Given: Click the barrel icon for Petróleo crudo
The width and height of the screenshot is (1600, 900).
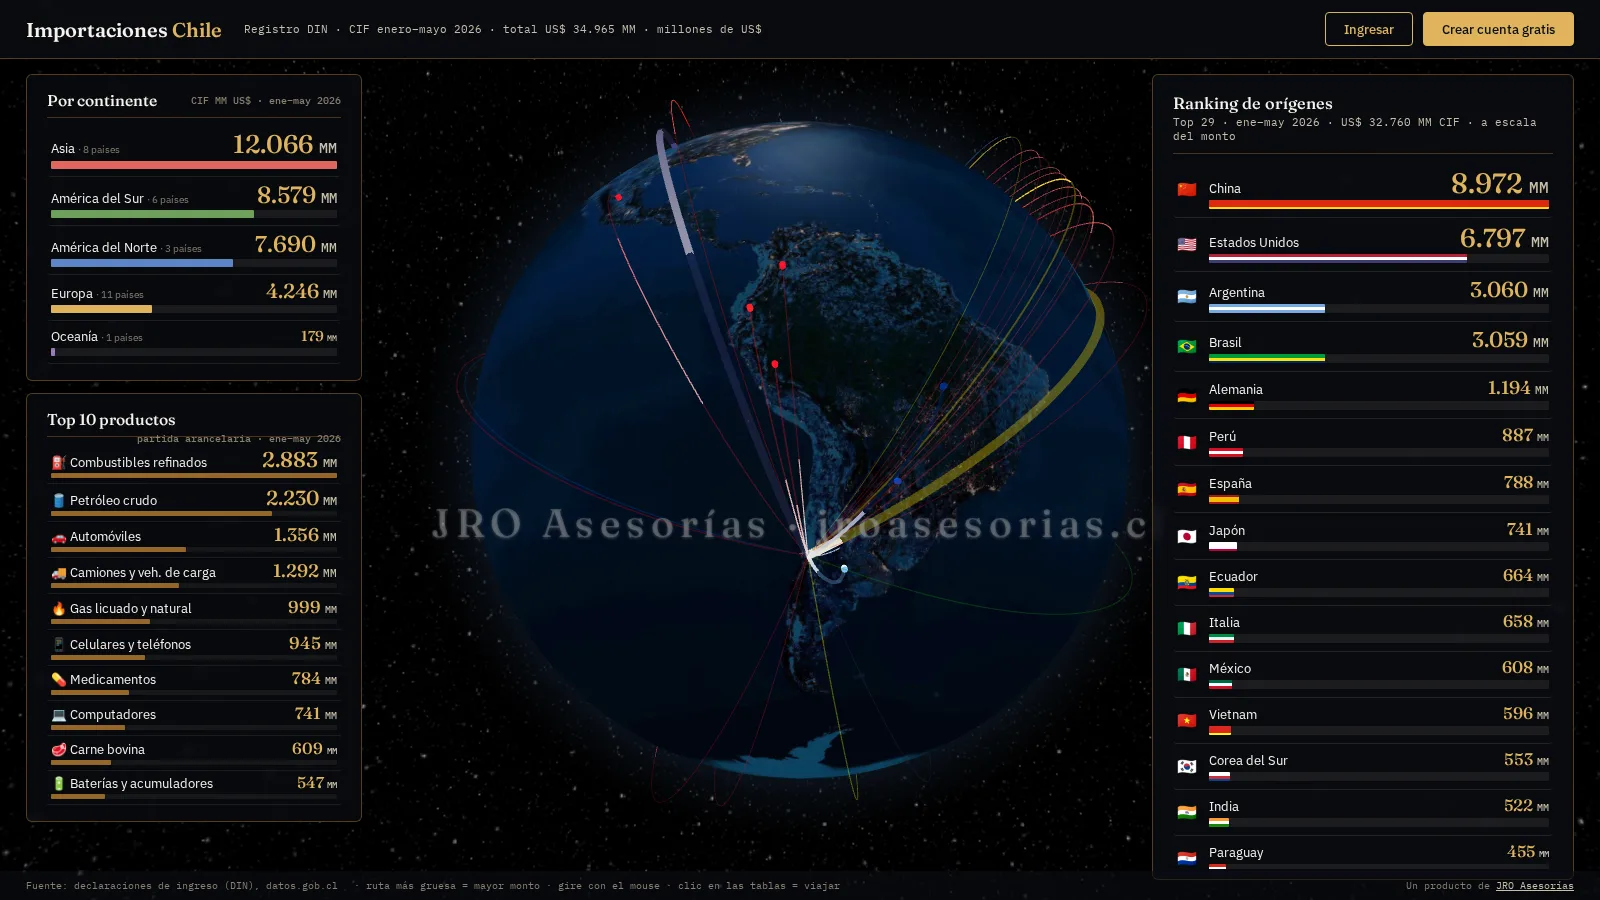Looking at the screenshot, I should tap(58, 500).
